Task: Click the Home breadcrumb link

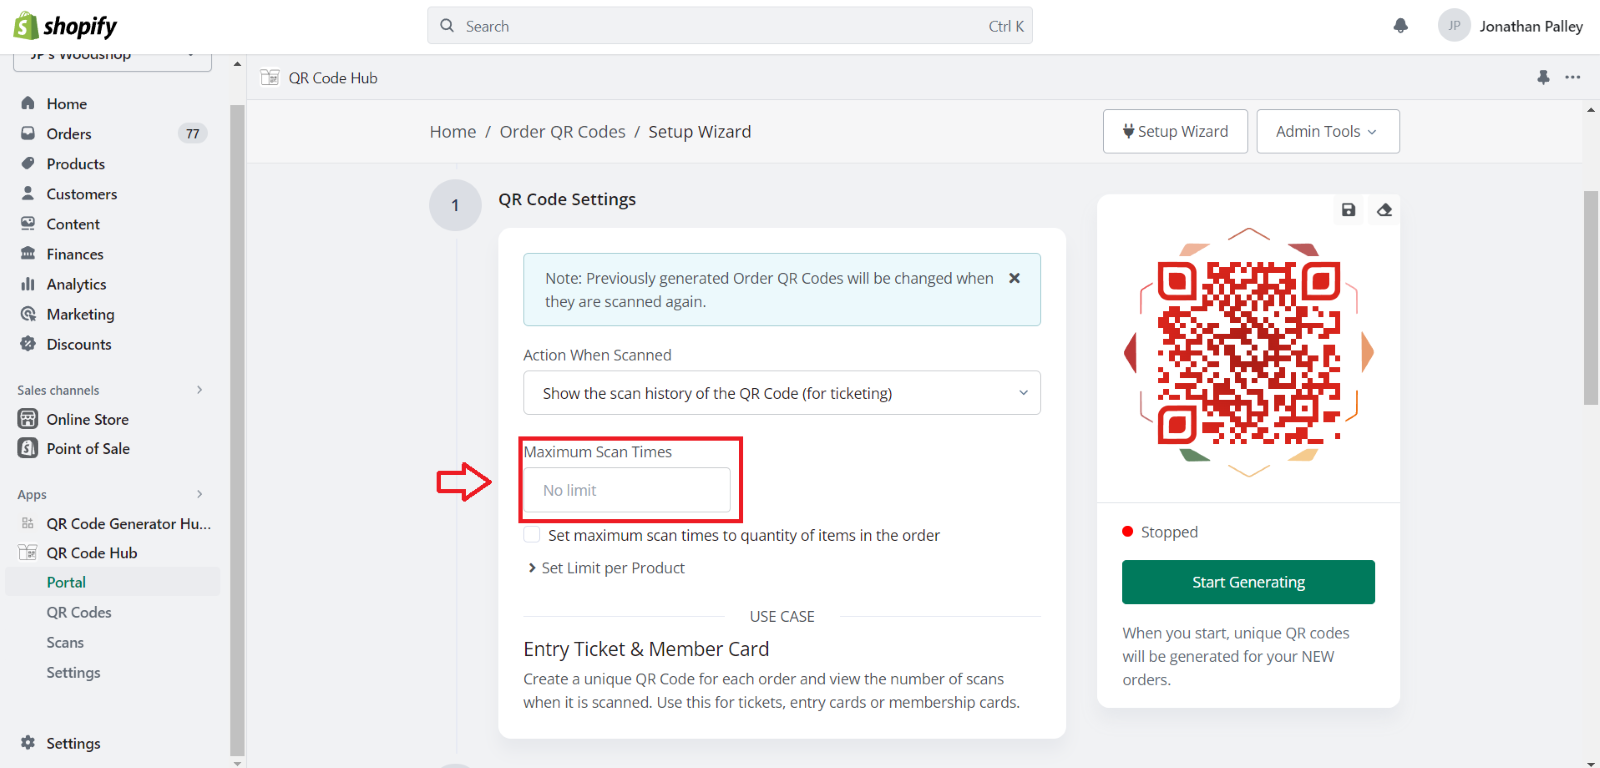Action: (453, 132)
